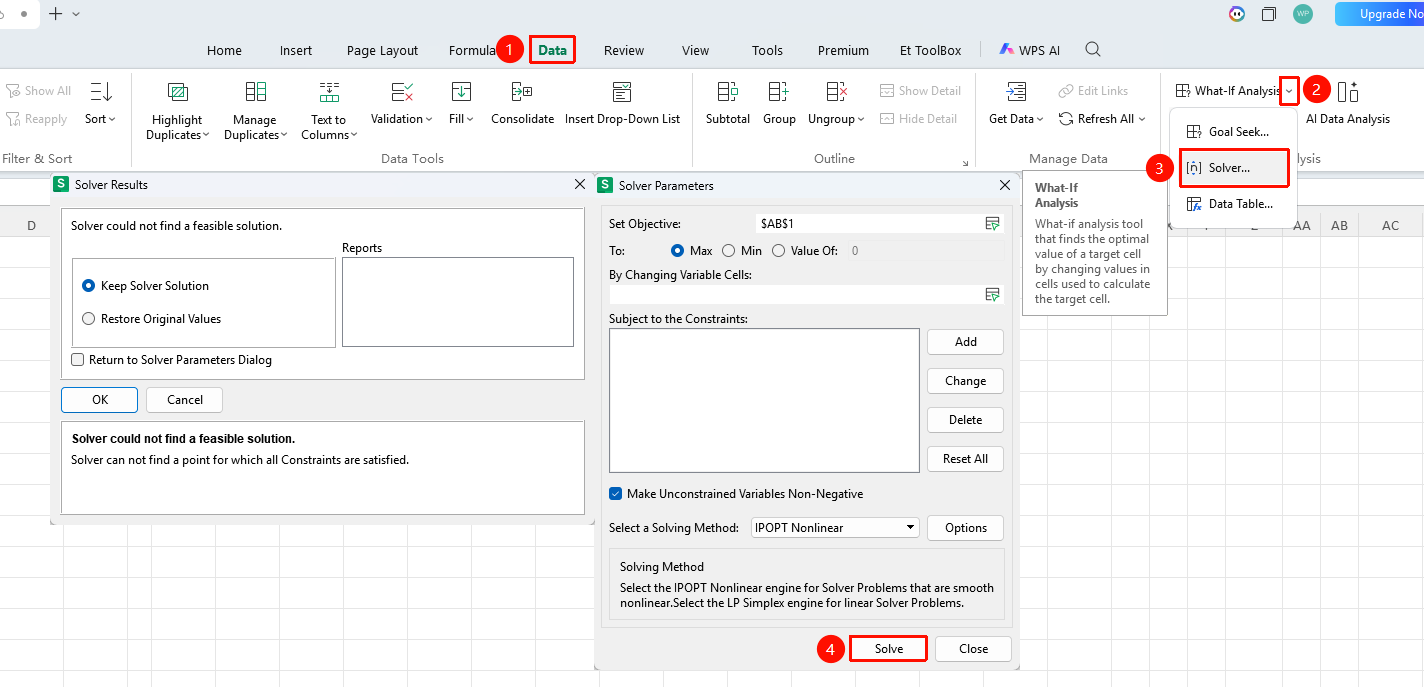Expand the Refresh All dropdown
The width and height of the screenshot is (1424, 687).
pos(1142,119)
